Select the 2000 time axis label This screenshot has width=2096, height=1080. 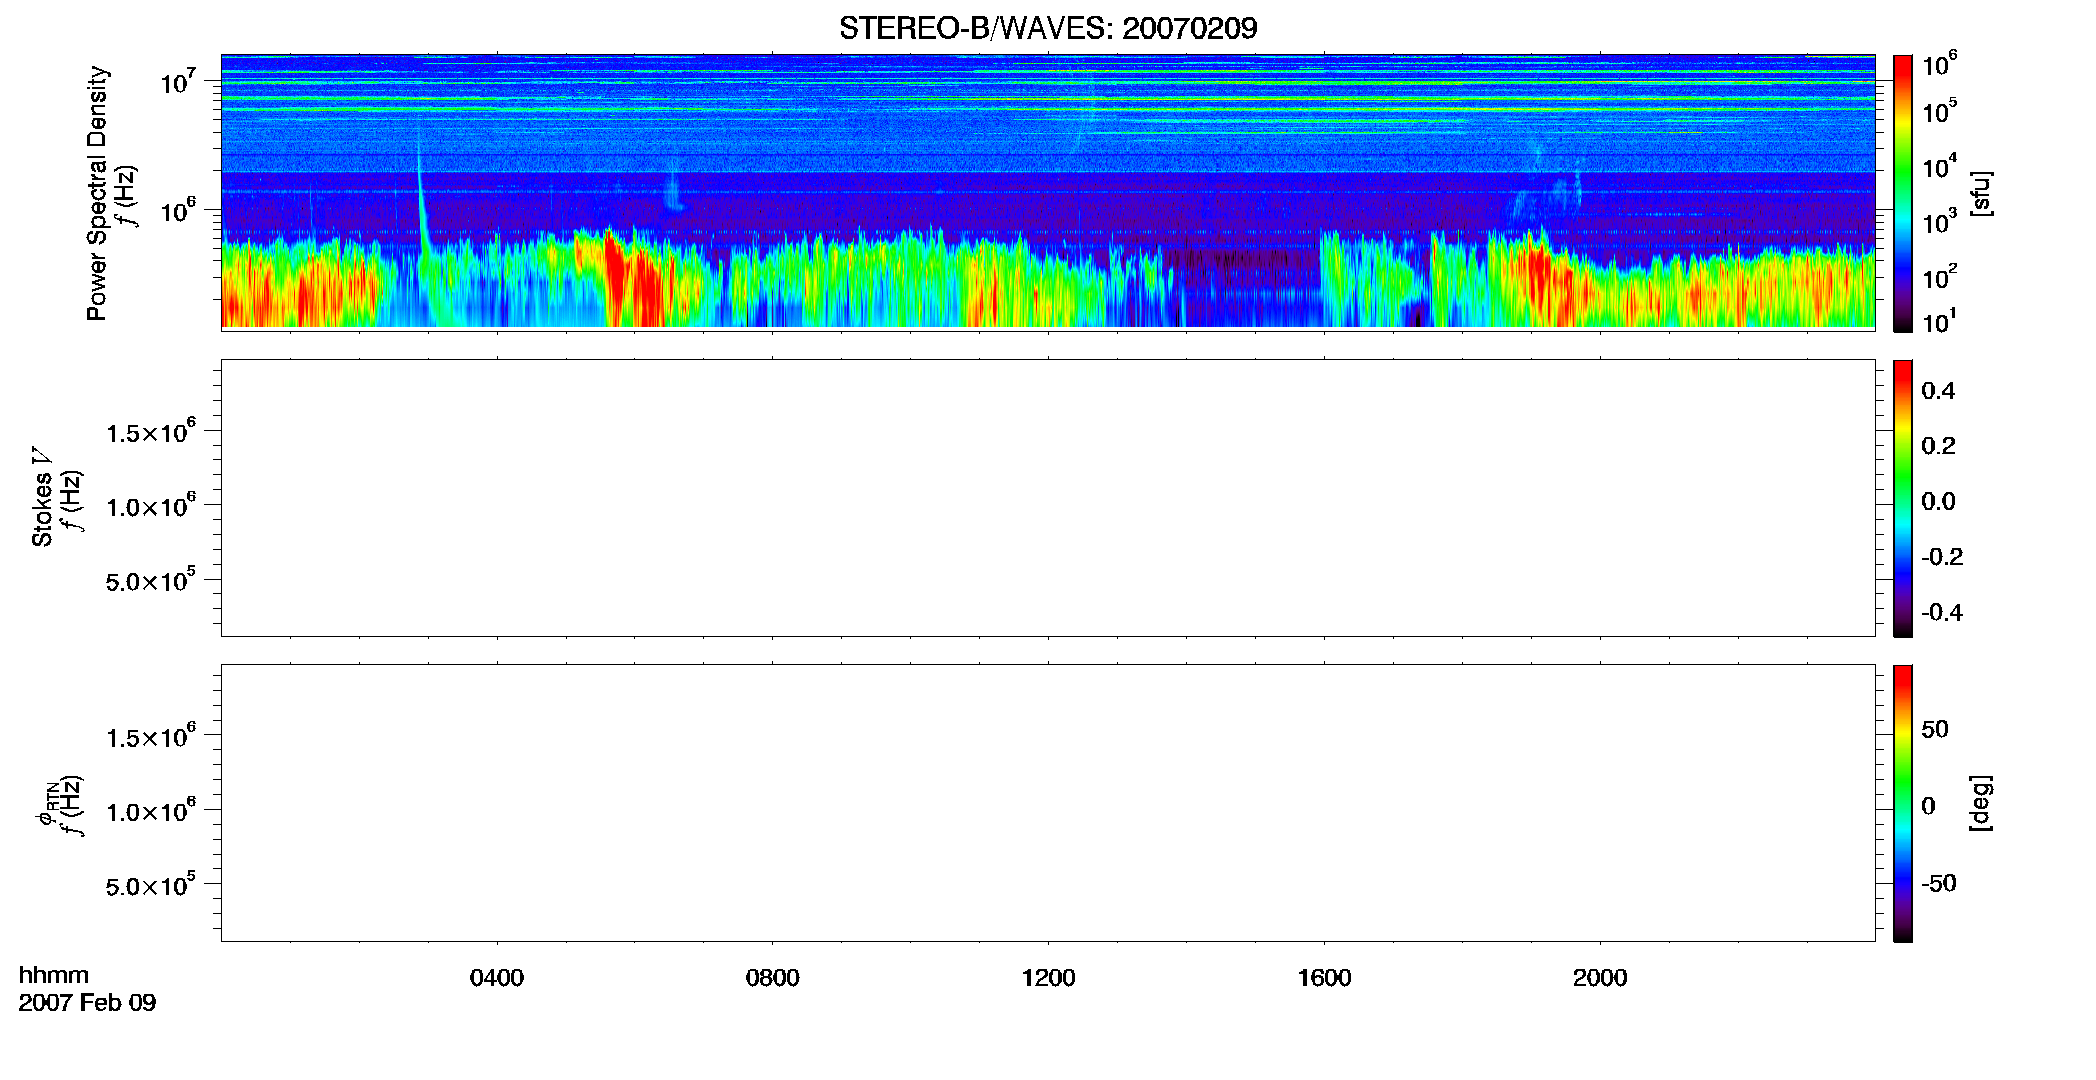point(1600,978)
